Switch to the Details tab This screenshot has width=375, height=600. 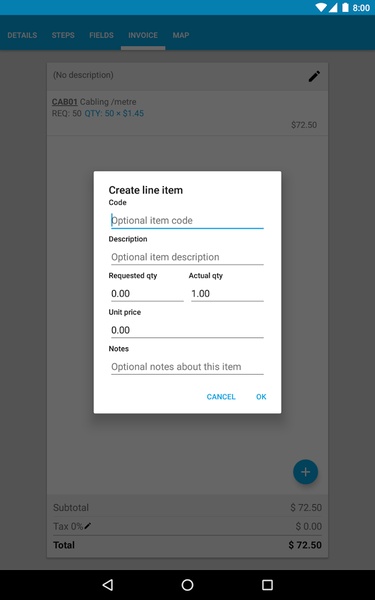22,35
